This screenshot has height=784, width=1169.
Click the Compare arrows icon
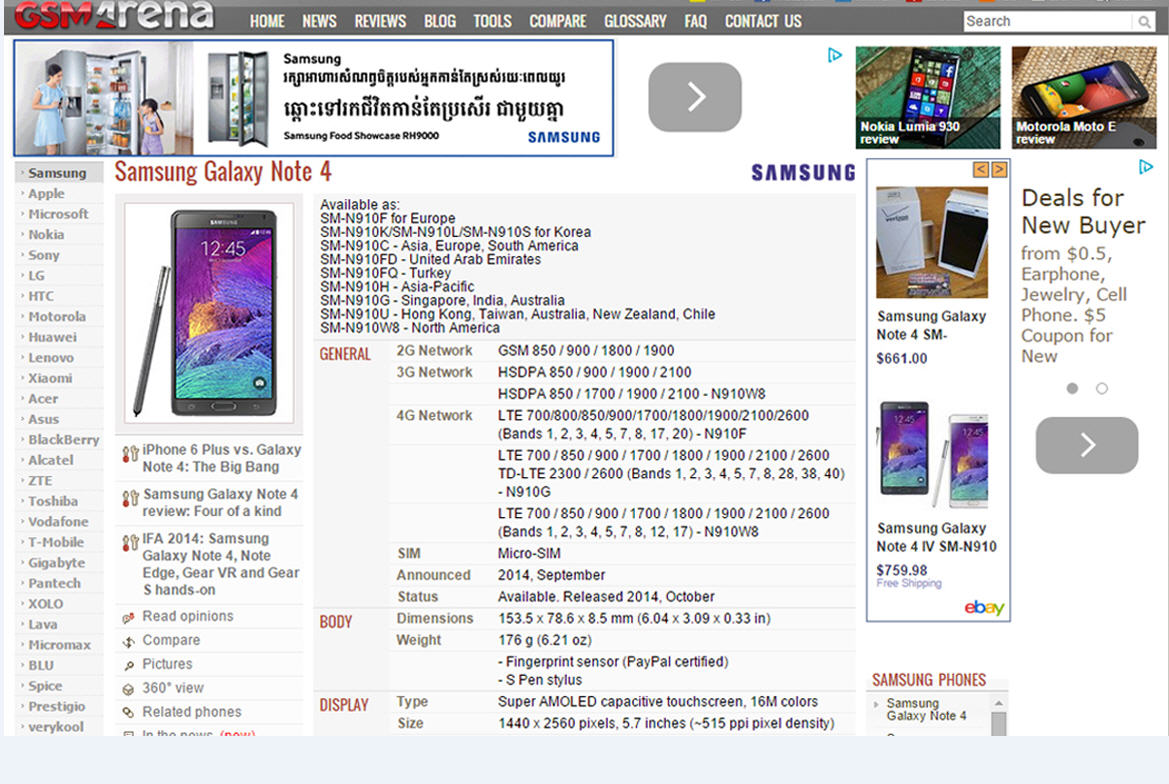coord(128,641)
